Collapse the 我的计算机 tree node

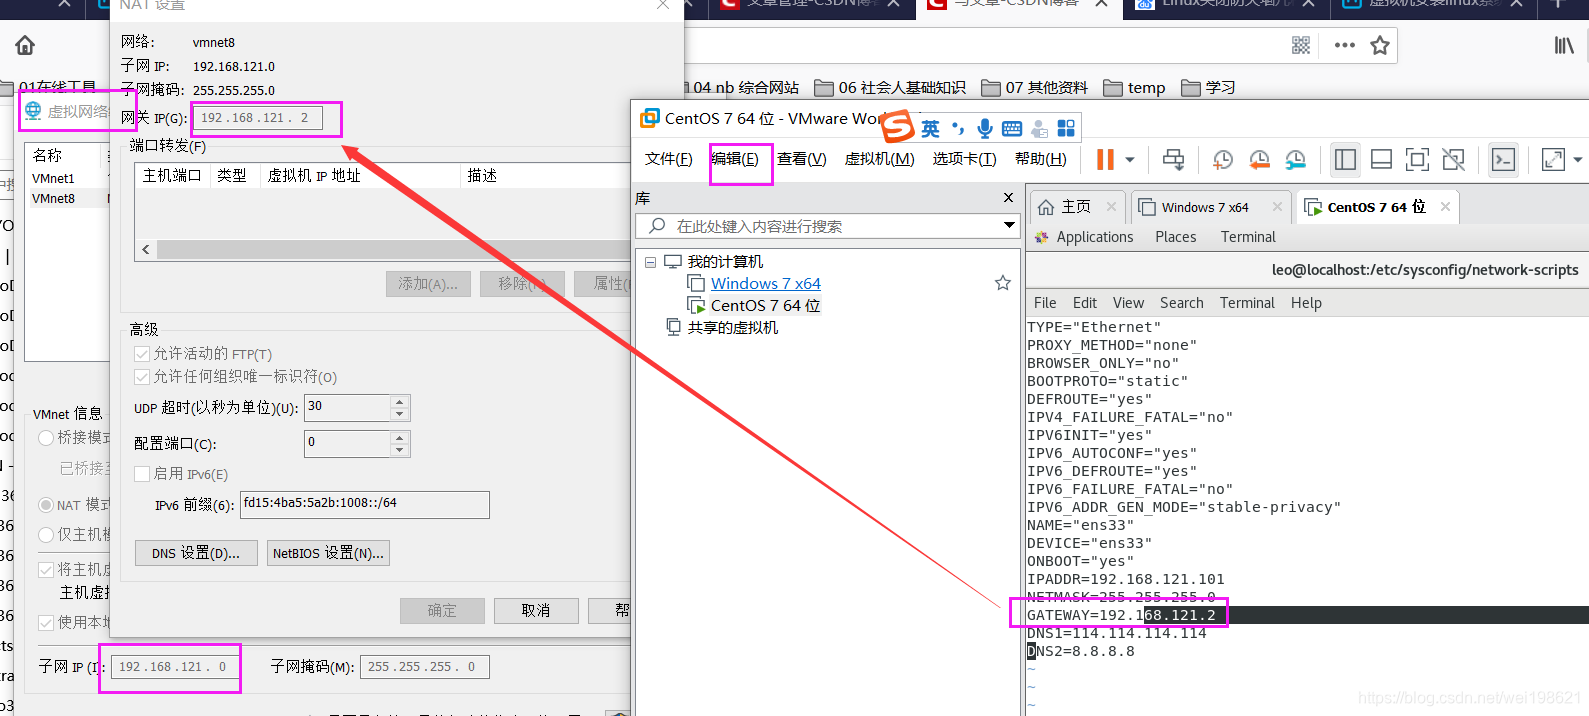point(651,262)
